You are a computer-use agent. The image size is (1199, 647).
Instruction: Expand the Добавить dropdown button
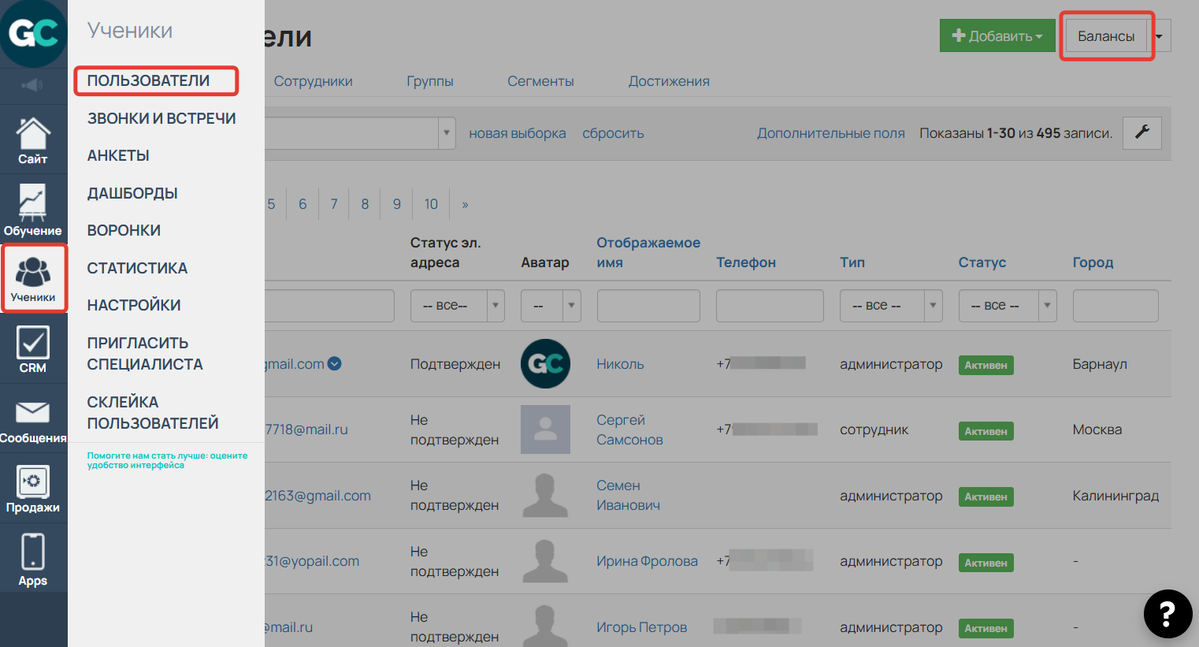(x=997, y=36)
